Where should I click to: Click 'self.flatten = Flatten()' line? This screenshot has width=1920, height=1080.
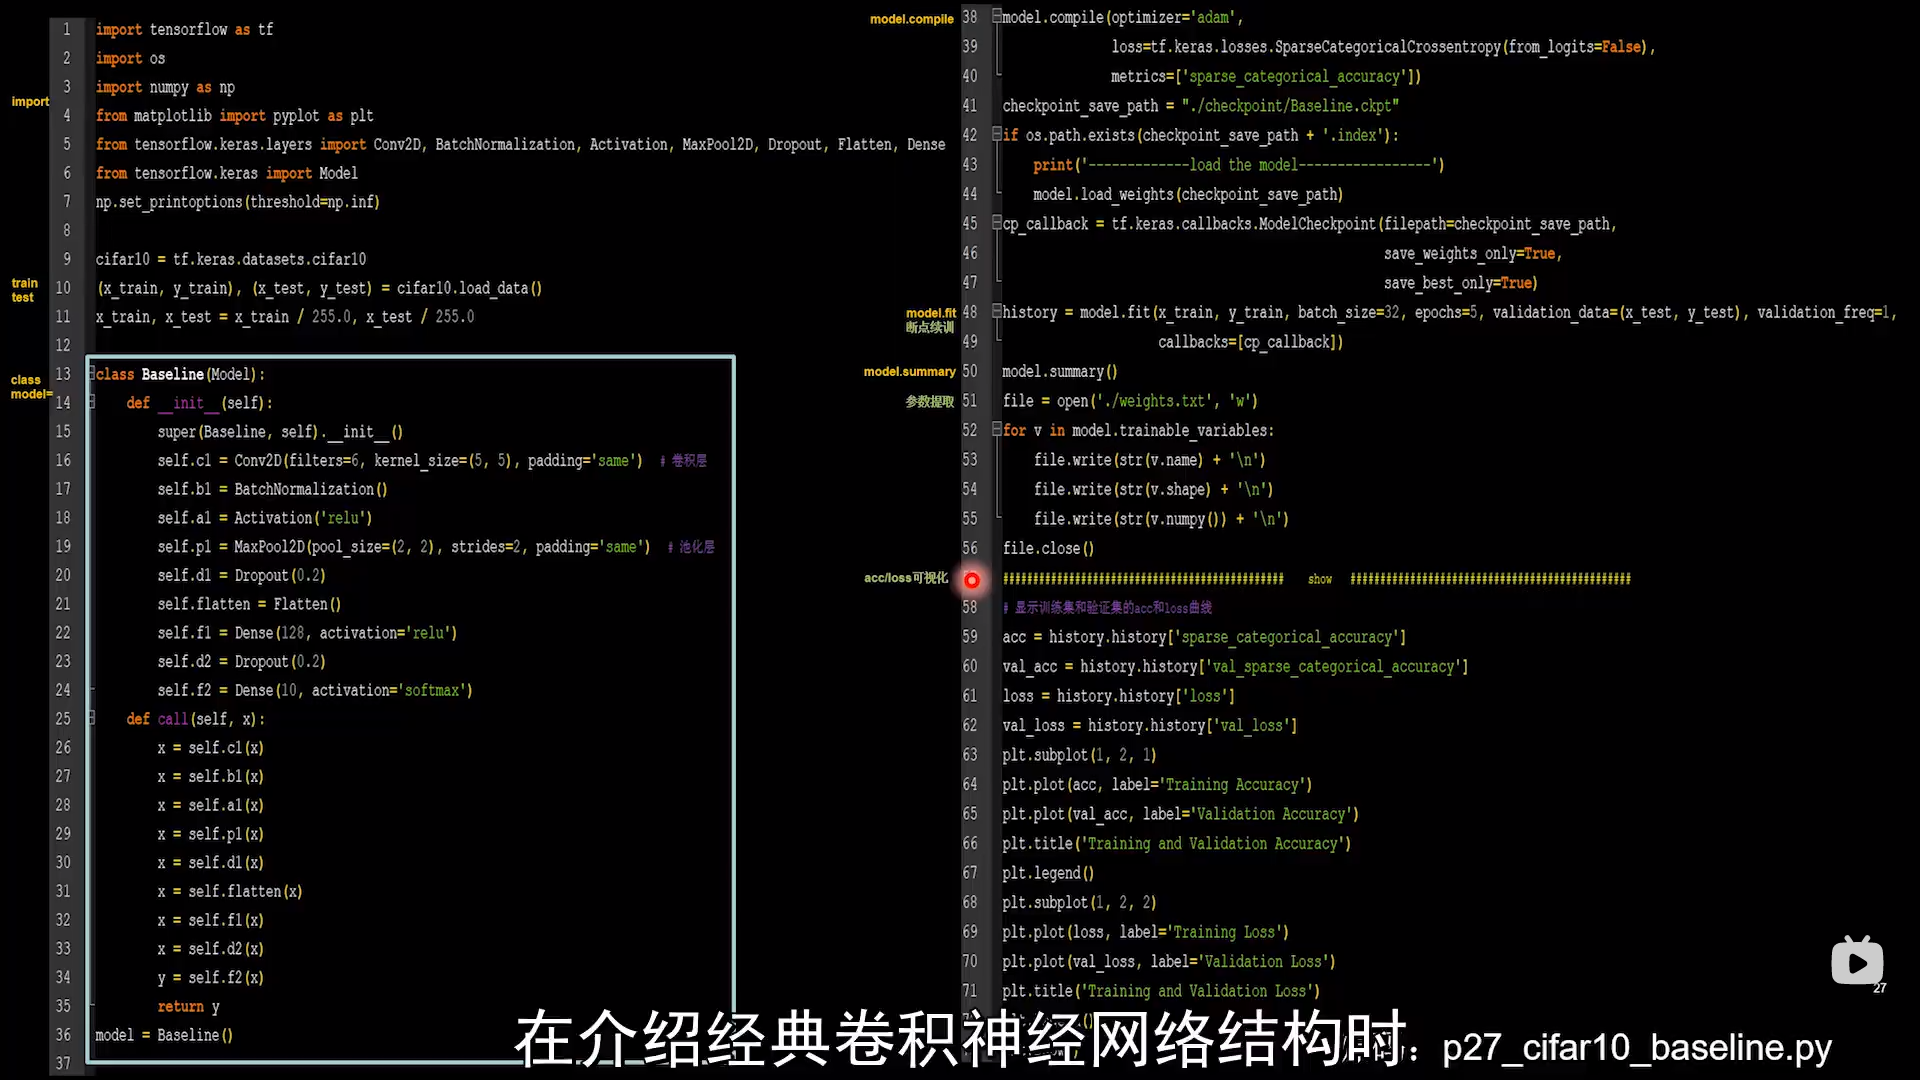[x=249, y=604]
